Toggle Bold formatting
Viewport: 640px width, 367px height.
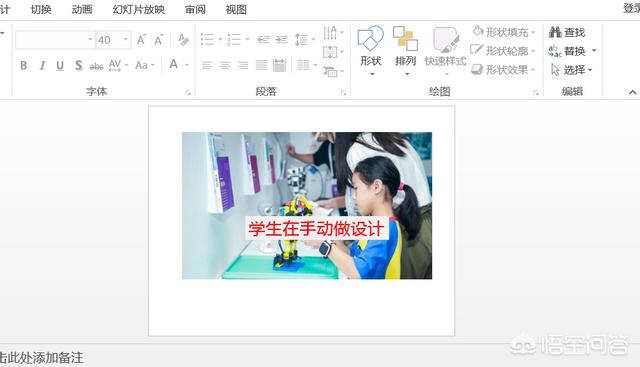[24, 65]
